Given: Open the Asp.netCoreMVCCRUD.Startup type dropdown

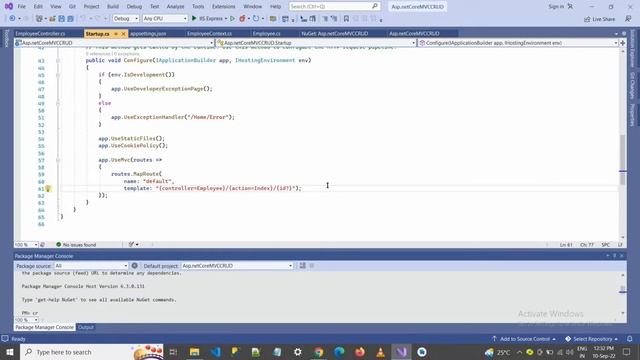Looking at the screenshot, I should tap(316, 43).
